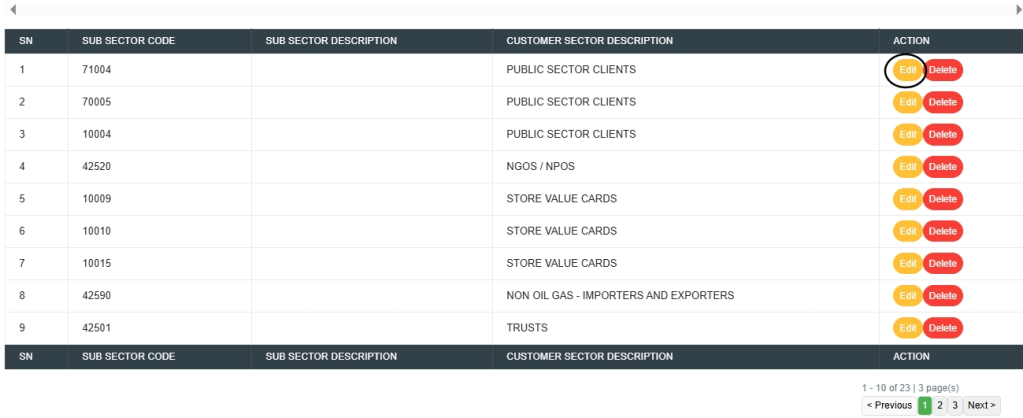Jump to page 3
This screenshot has width=1023, height=418.
[955, 405]
